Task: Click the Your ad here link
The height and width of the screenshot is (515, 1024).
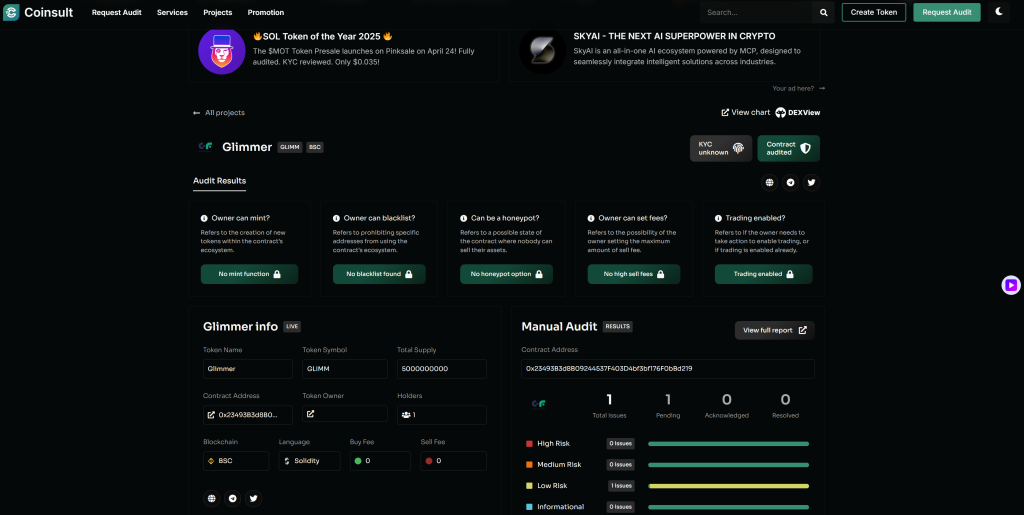Action: tap(799, 88)
